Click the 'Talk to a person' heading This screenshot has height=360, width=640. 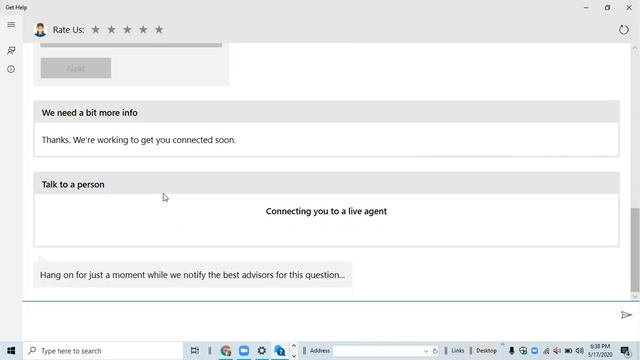(x=73, y=184)
